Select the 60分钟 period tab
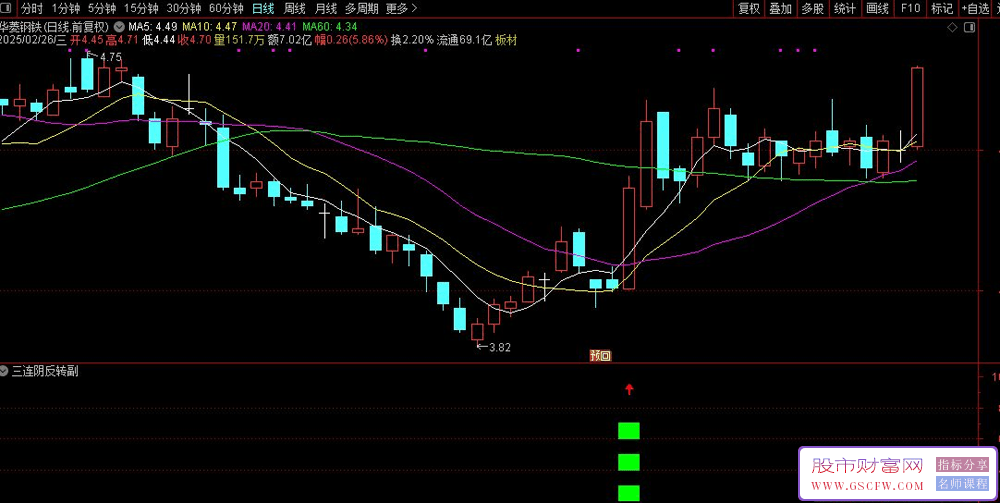 click(226, 8)
